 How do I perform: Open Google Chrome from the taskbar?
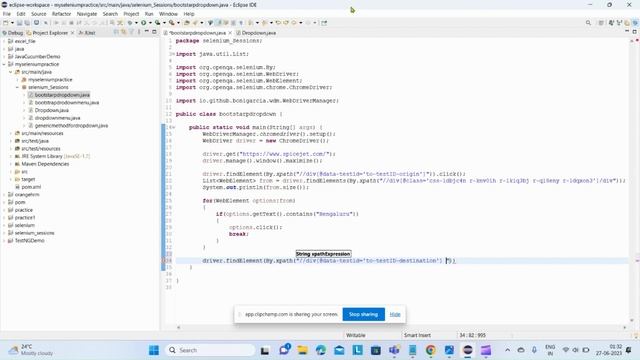[x=431, y=350]
